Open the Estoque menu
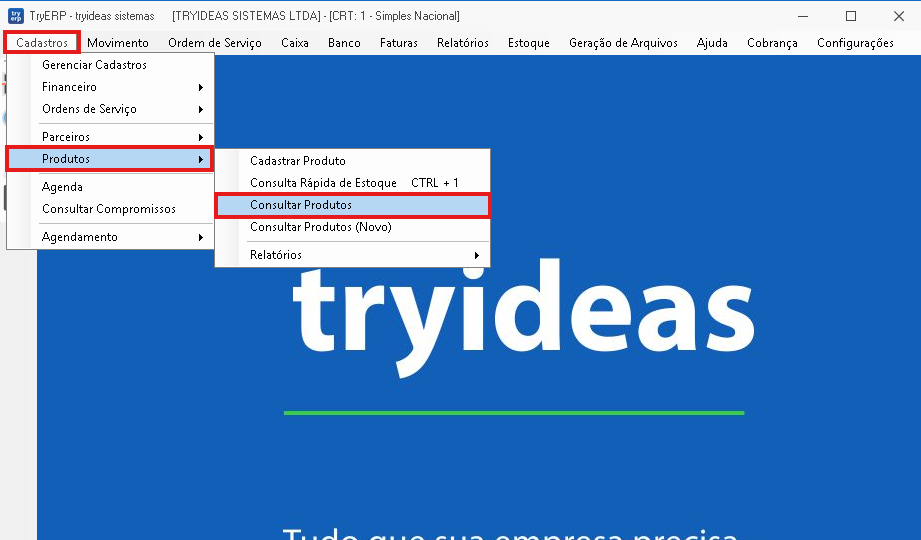Image resolution: width=921 pixels, height=540 pixels. pyautogui.click(x=529, y=43)
